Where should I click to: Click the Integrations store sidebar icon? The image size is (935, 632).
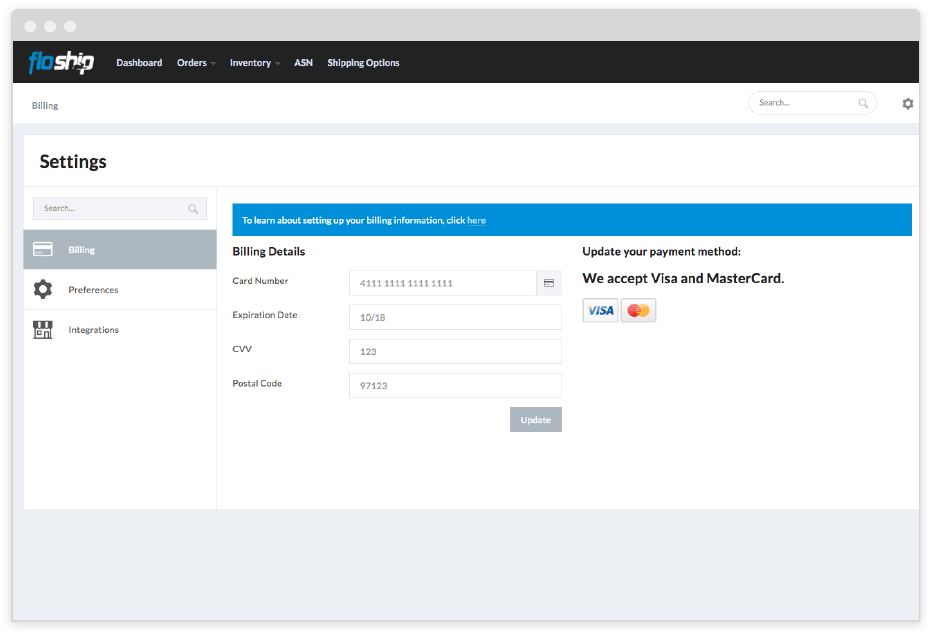(43, 330)
